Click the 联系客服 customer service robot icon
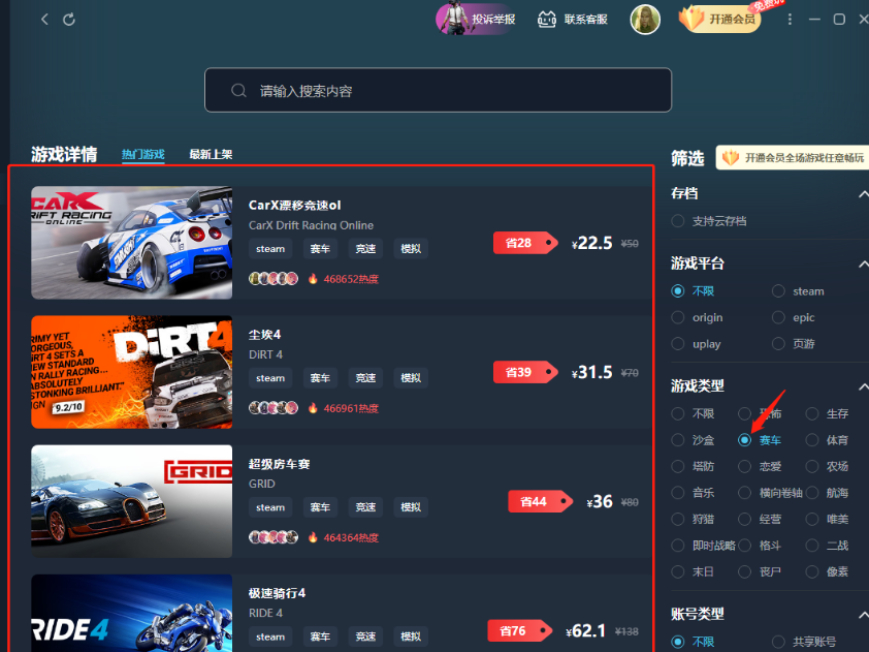Screen dimensions: 869x652 pos(547,19)
